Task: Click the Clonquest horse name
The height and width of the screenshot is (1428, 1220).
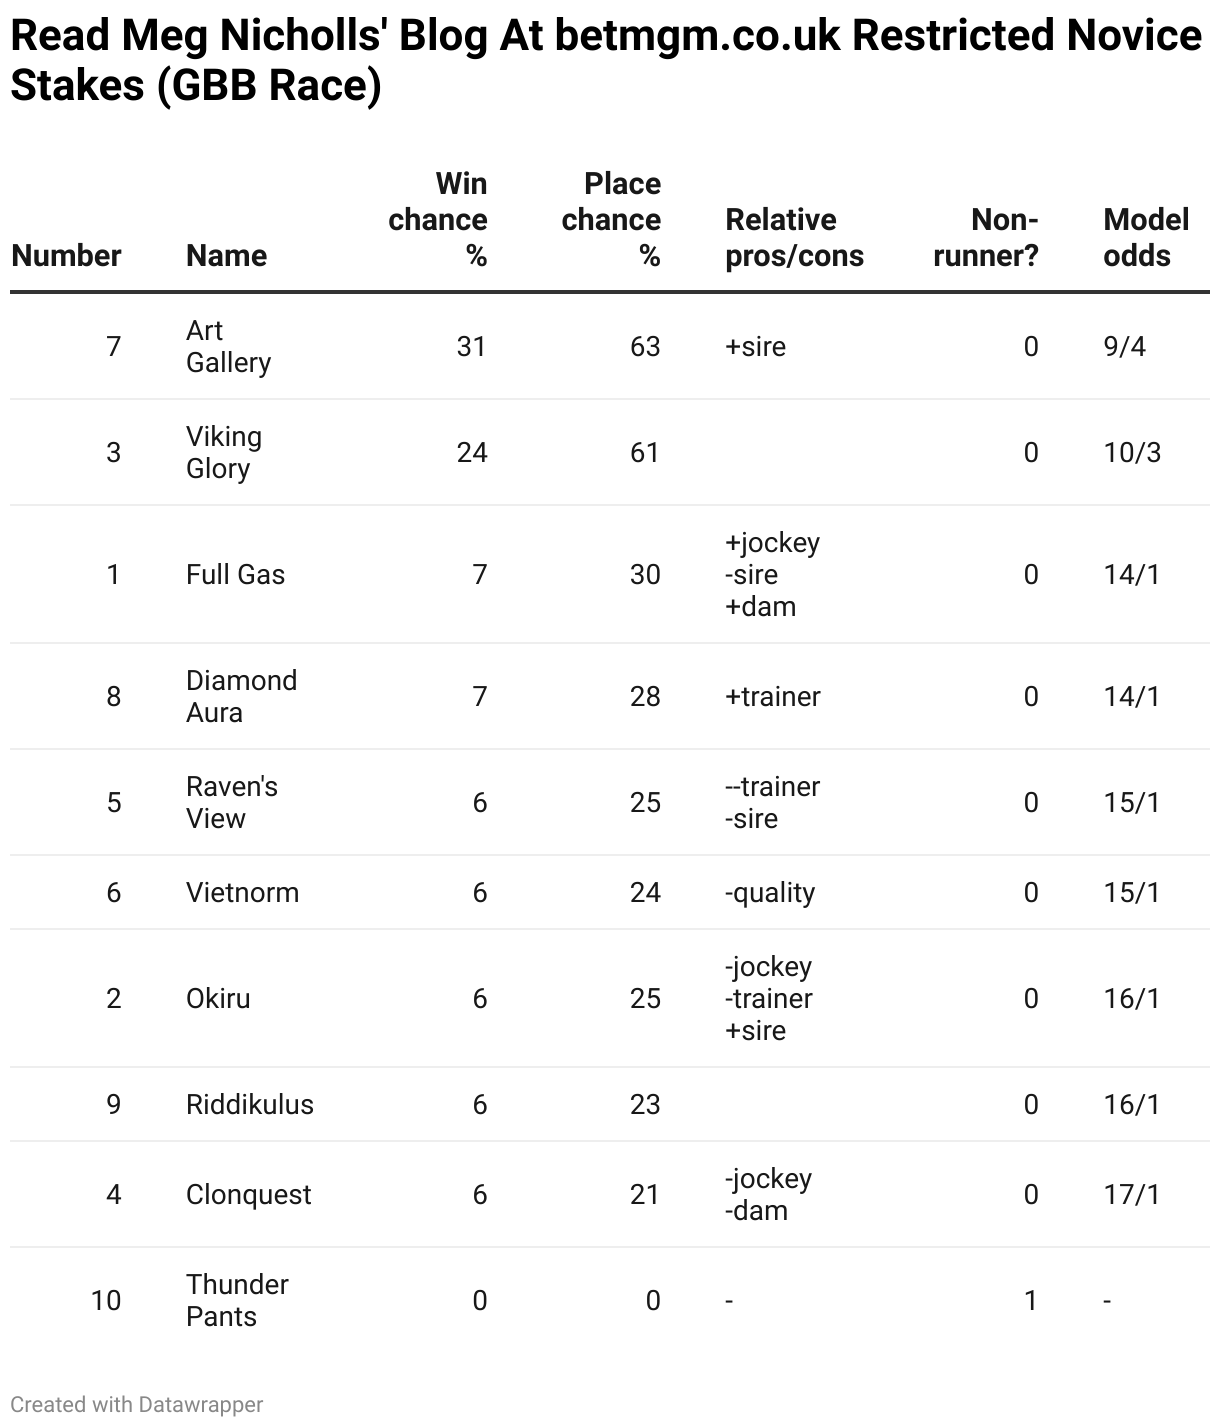Action: click(x=248, y=1194)
